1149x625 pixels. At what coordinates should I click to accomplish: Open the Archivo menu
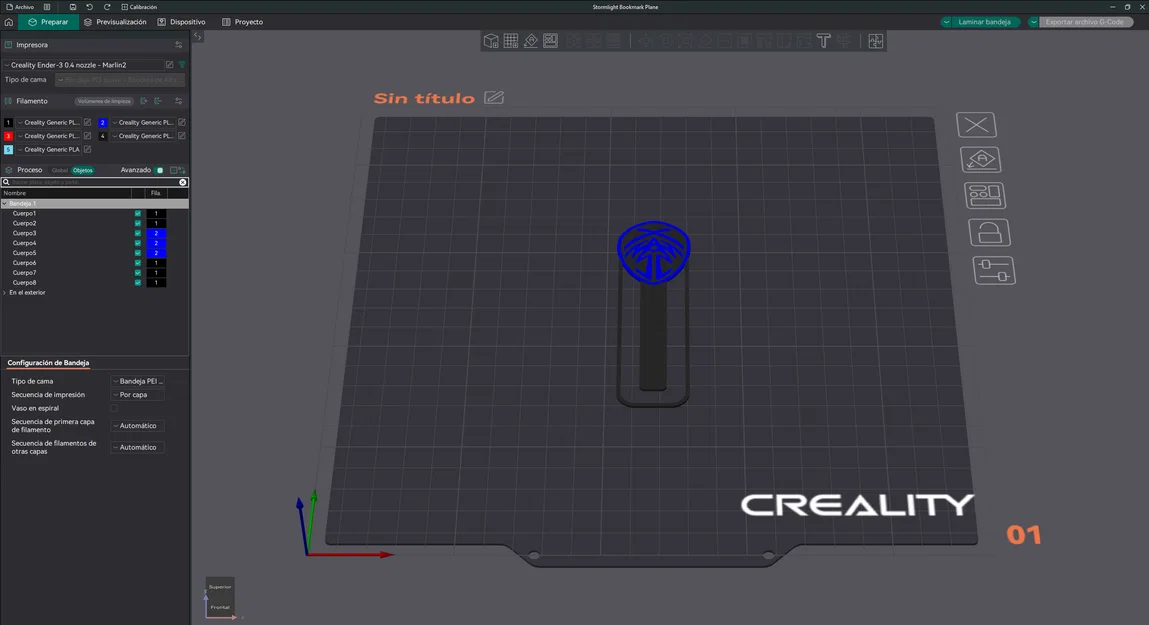20,7
